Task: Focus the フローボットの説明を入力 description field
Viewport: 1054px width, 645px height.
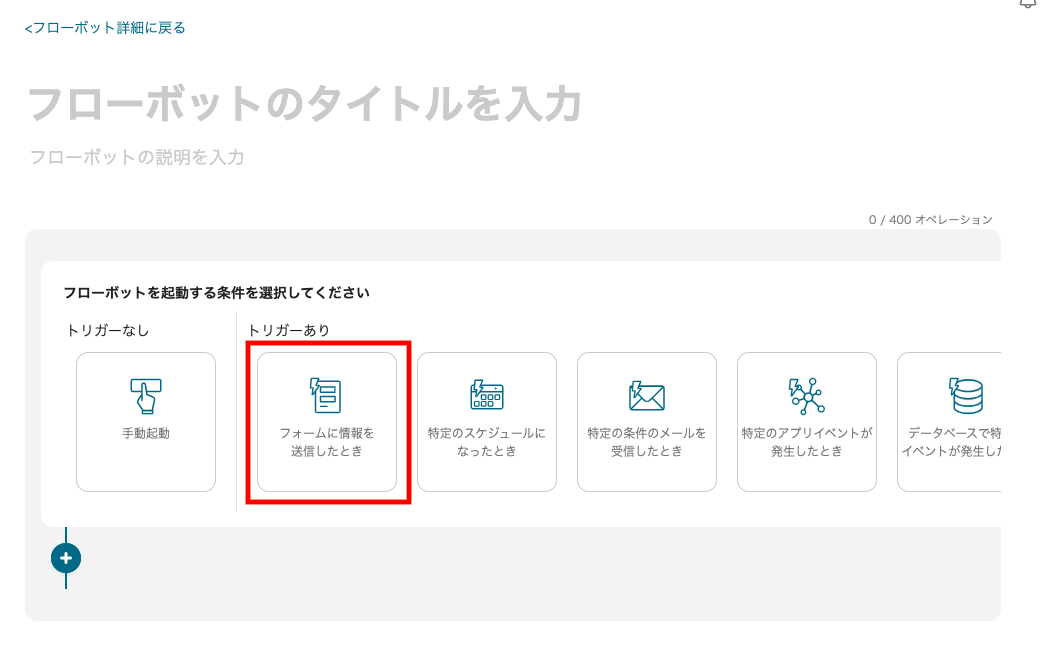Action: pos(137,157)
